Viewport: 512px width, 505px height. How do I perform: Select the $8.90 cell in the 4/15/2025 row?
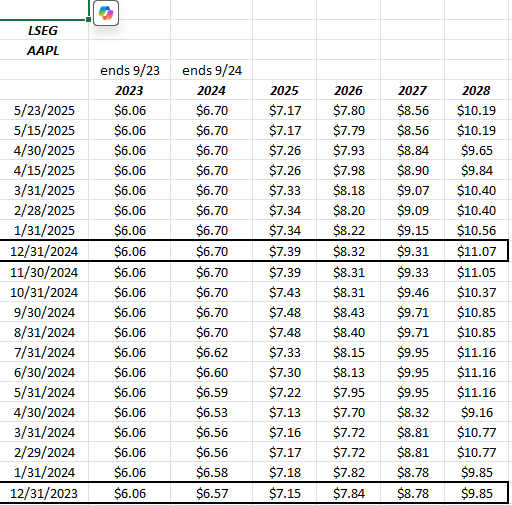point(413,170)
